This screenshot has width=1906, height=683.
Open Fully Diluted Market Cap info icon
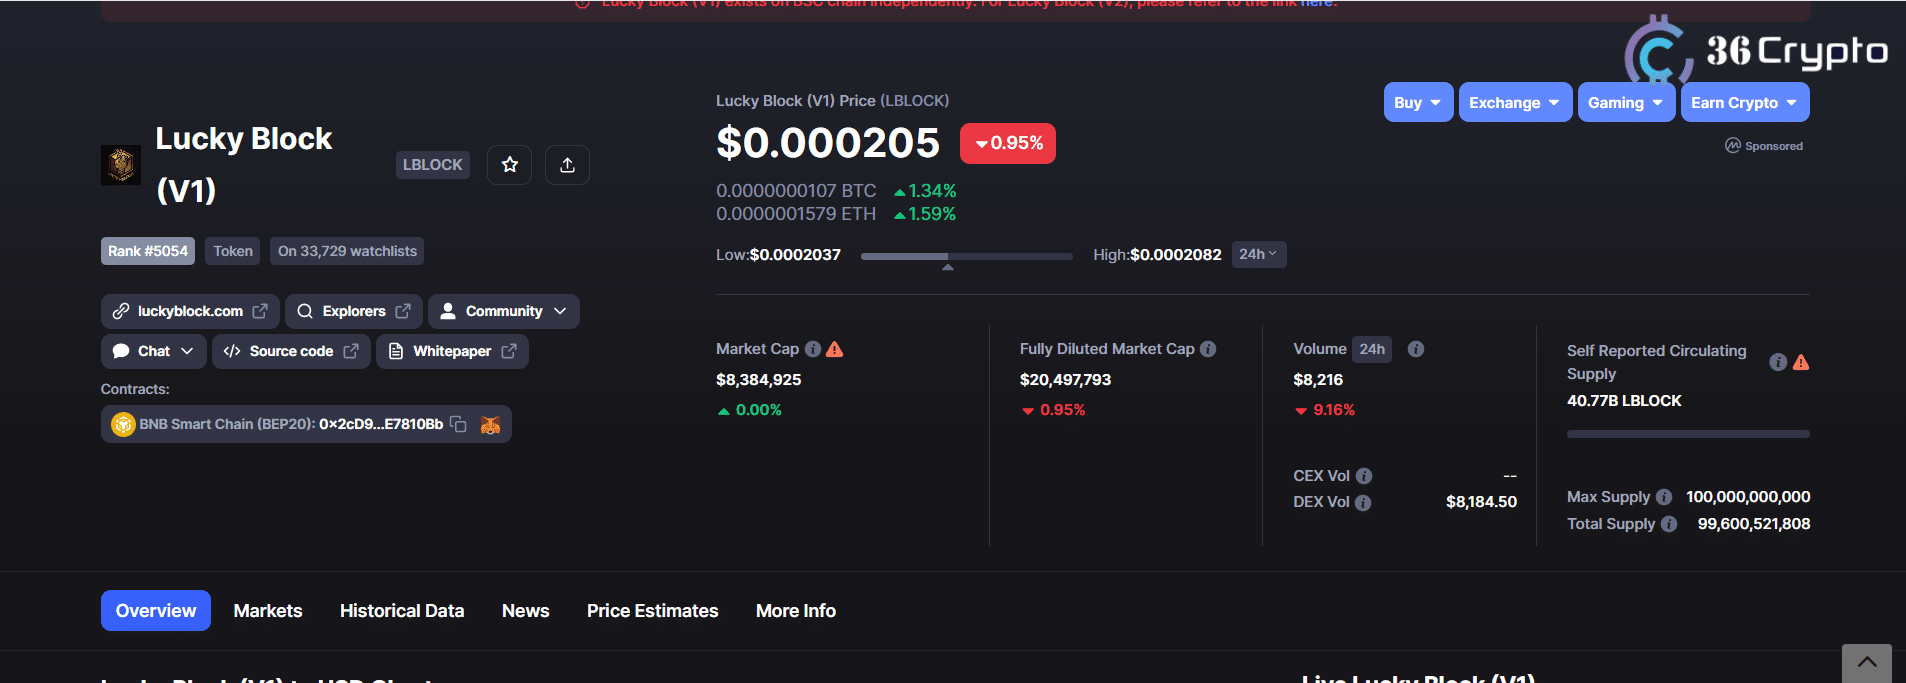(x=1208, y=349)
